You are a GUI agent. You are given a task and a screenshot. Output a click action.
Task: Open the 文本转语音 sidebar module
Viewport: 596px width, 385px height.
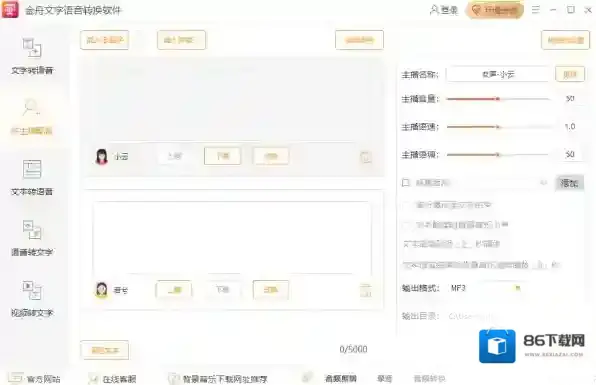coord(32,177)
